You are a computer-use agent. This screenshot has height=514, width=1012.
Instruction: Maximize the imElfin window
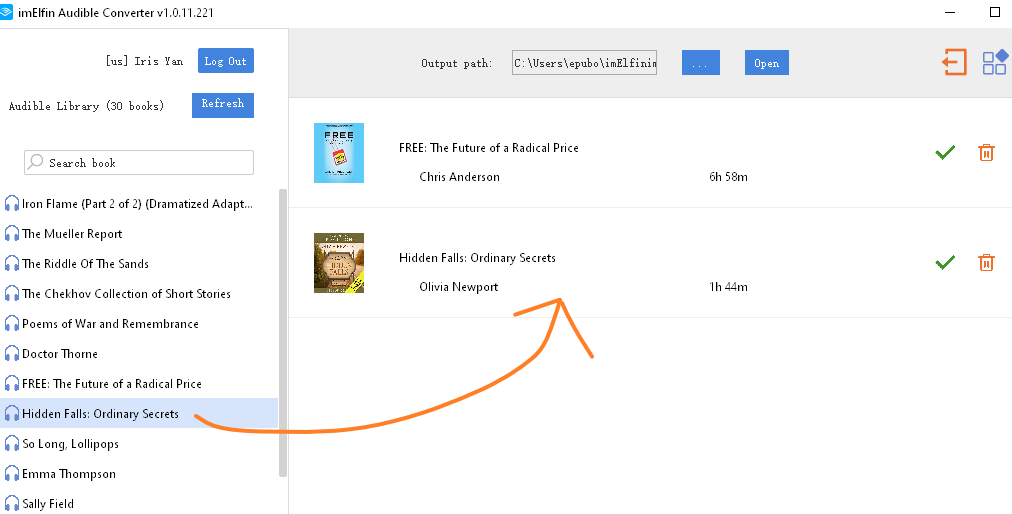[995, 12]
